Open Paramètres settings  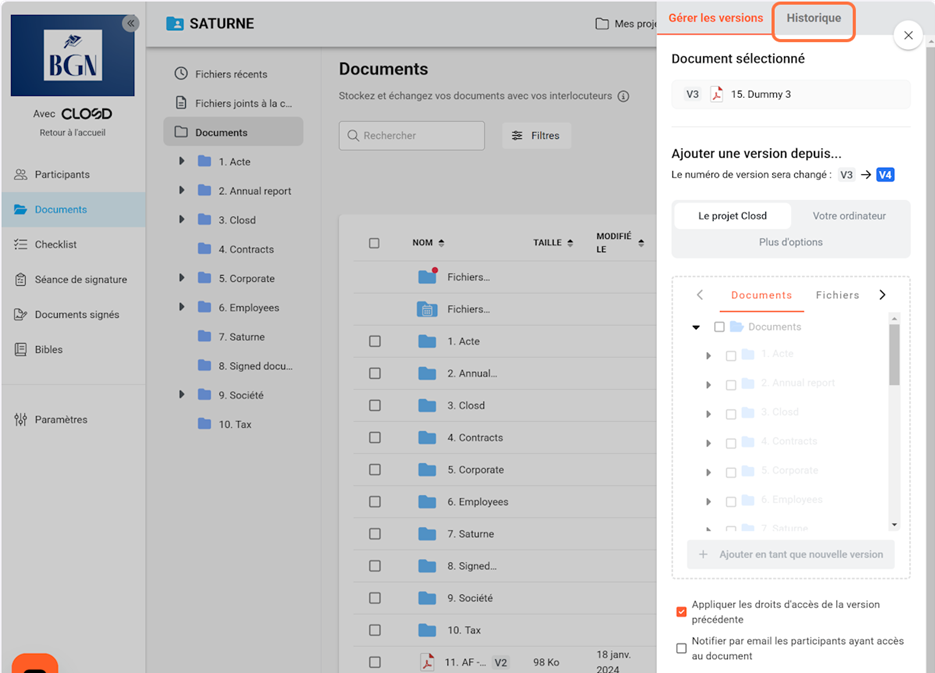[60, 420]
